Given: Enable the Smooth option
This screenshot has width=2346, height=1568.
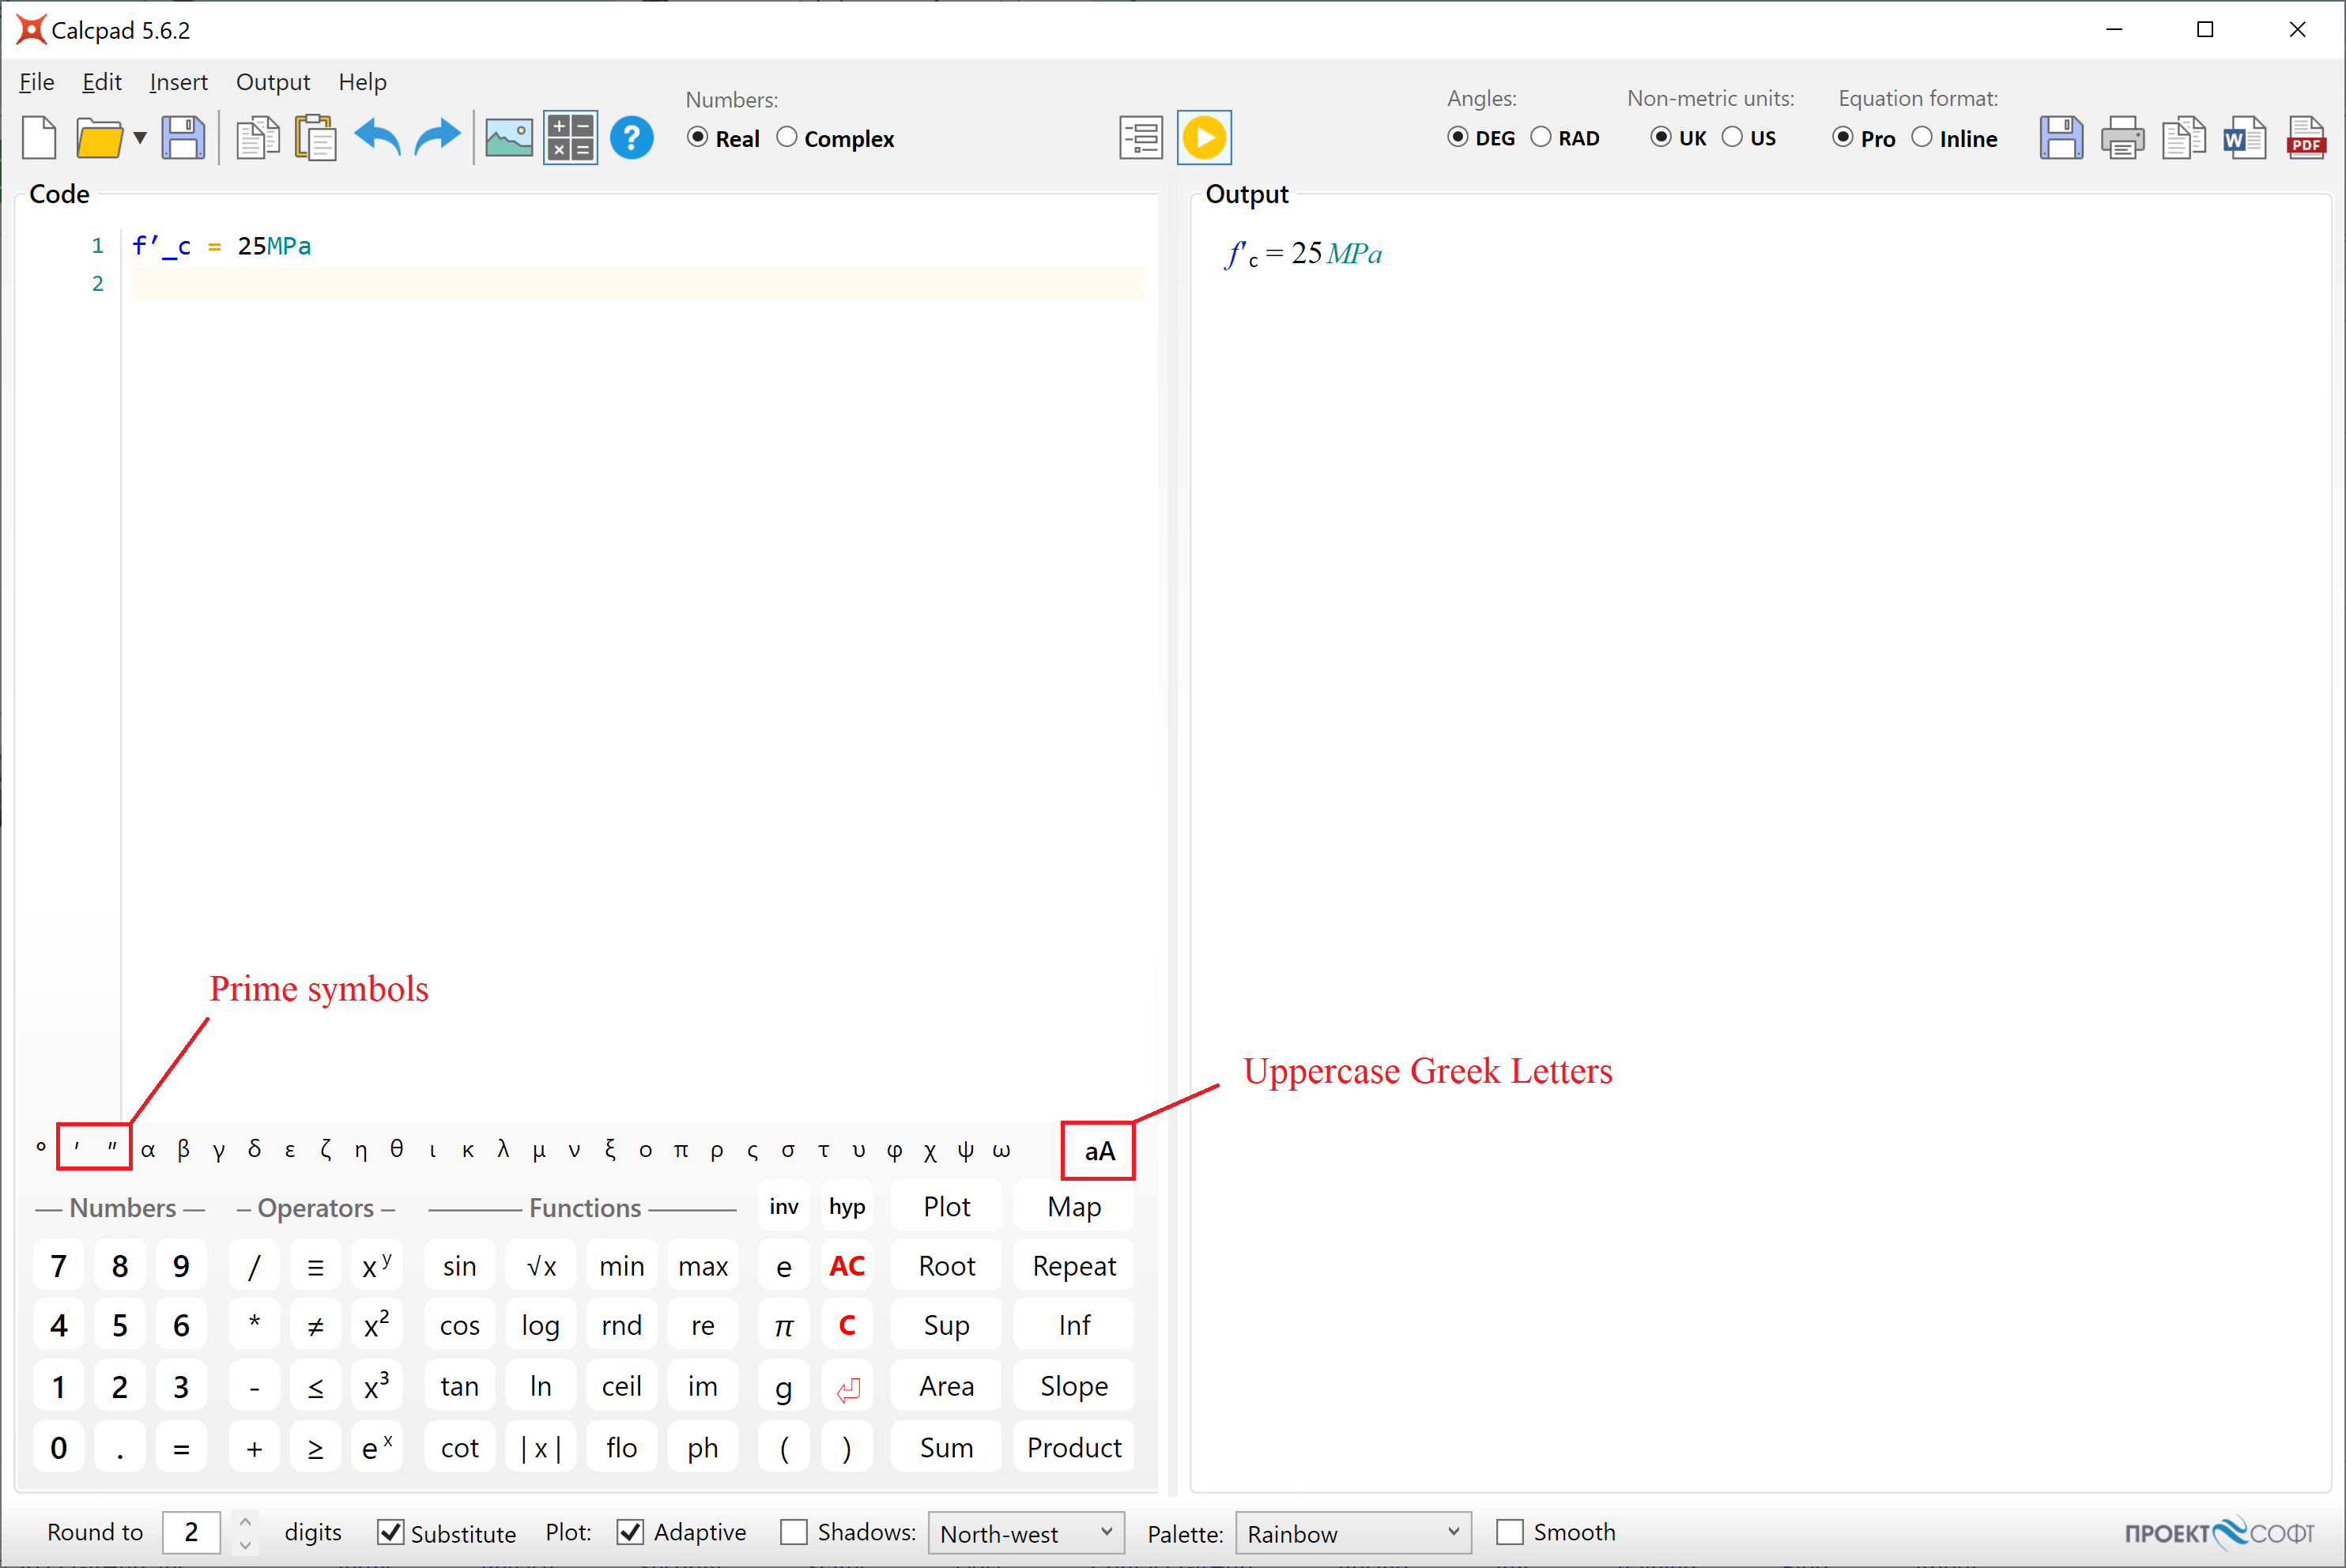Looking at the screenshot, I should [1510, 1531].
